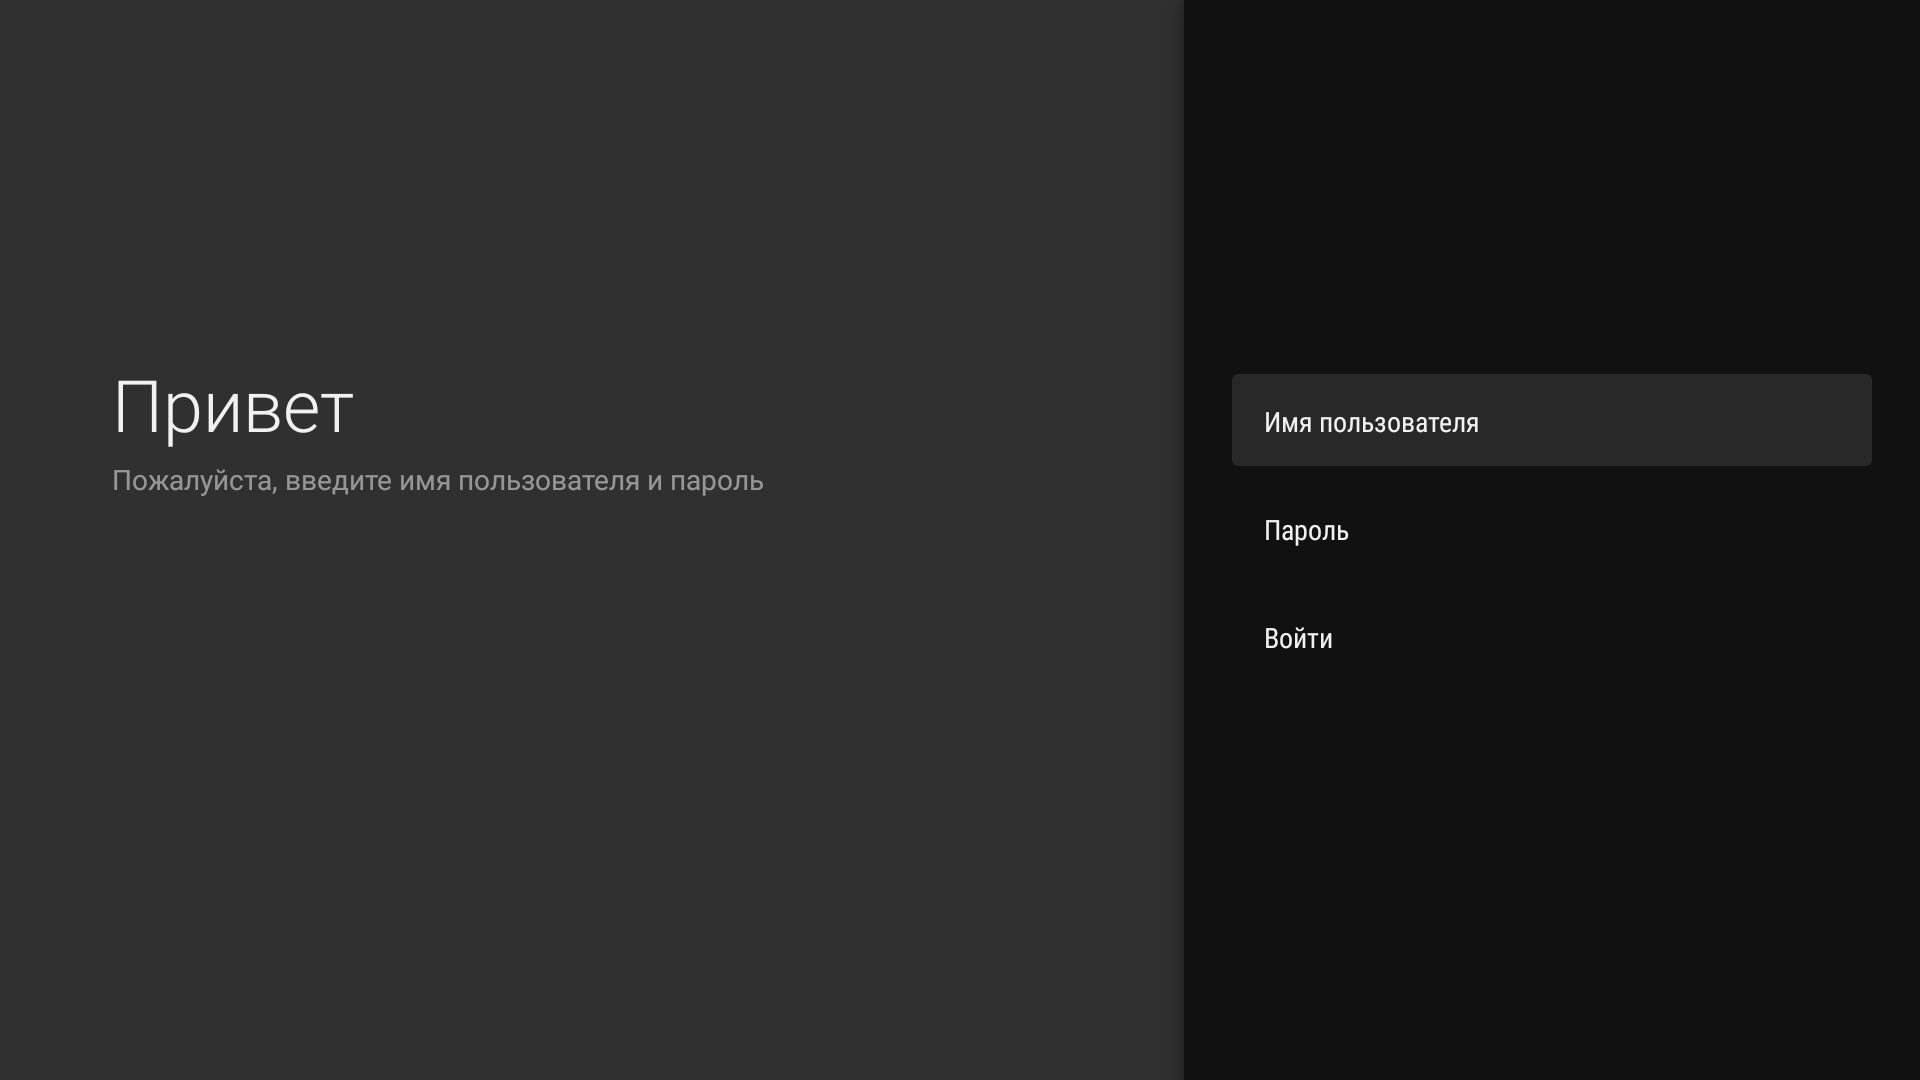
Task: Click the Имя пользователя label text
Action: 1370,422
